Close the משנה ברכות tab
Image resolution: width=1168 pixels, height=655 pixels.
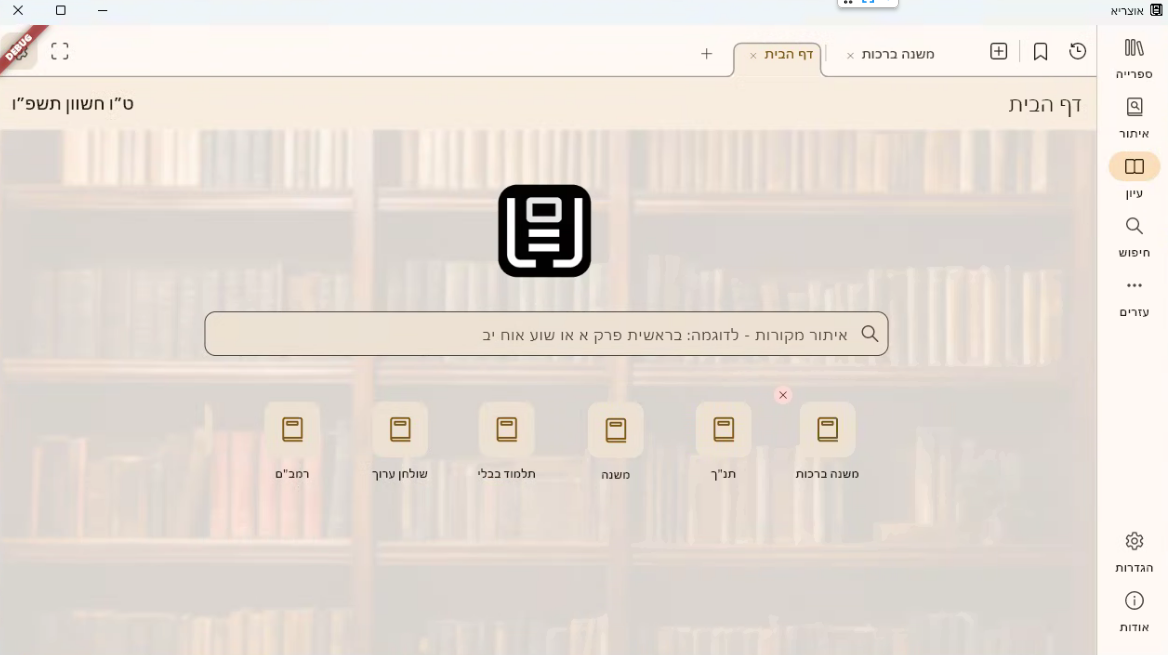[x=850, y=56]
